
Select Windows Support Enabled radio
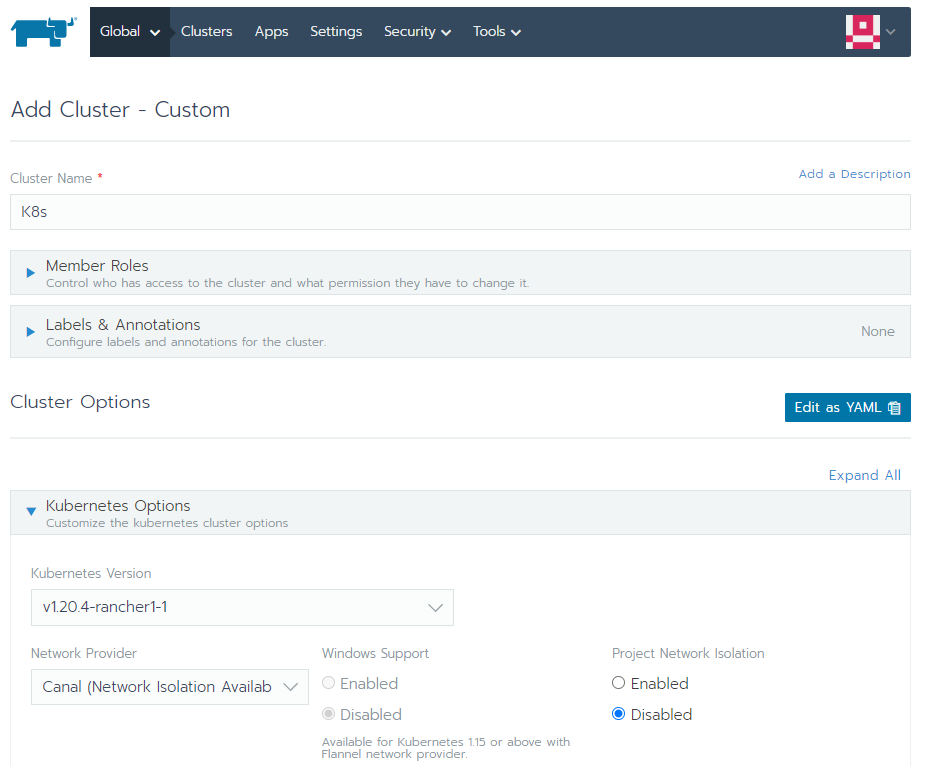click(328, 683)
